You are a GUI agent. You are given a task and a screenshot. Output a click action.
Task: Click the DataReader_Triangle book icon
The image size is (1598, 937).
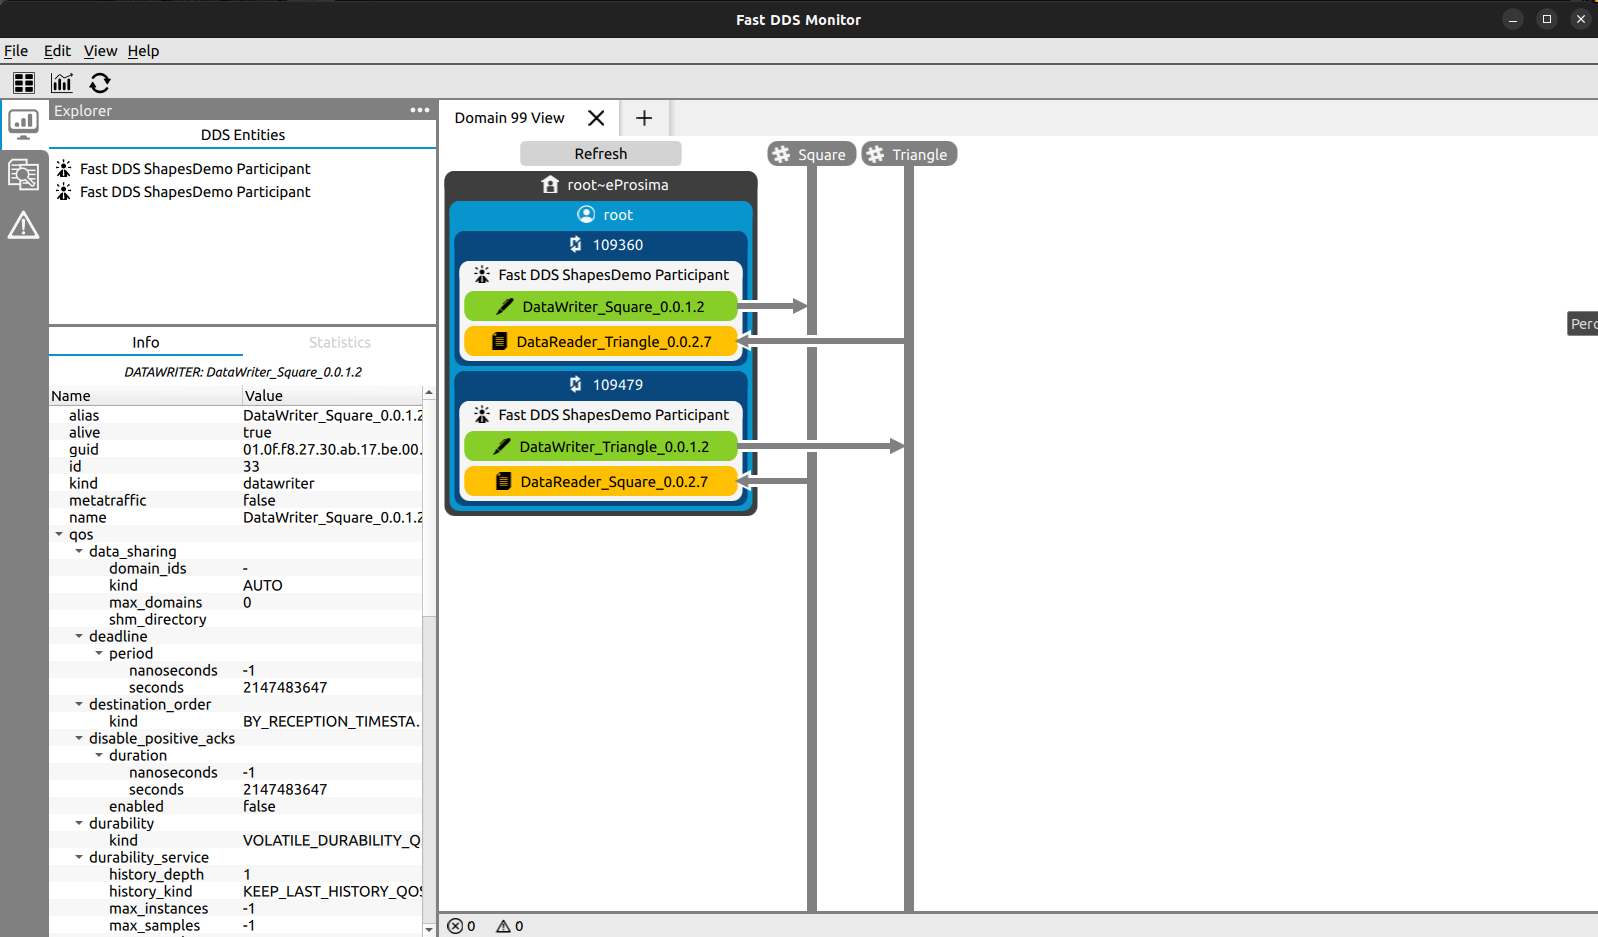click(500, 341)
